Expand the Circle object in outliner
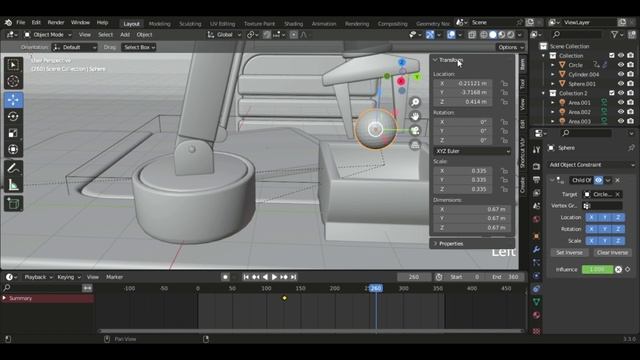The height and width of the screenshot is (360, 640). click(553, 65)
